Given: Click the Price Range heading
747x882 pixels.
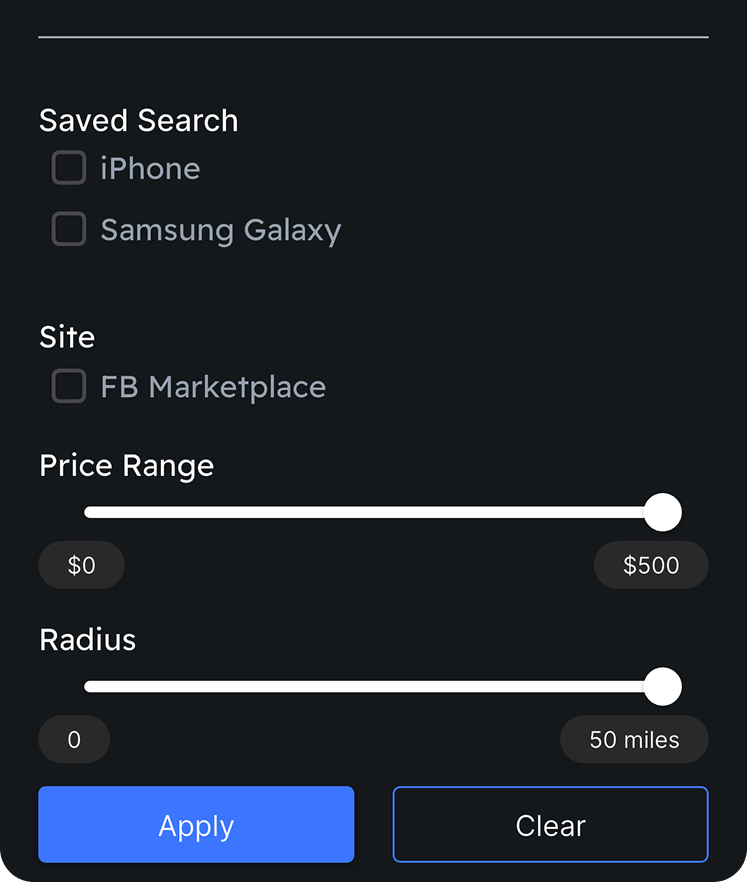Looking at the screenshot, I should click(x=126, y=465).
